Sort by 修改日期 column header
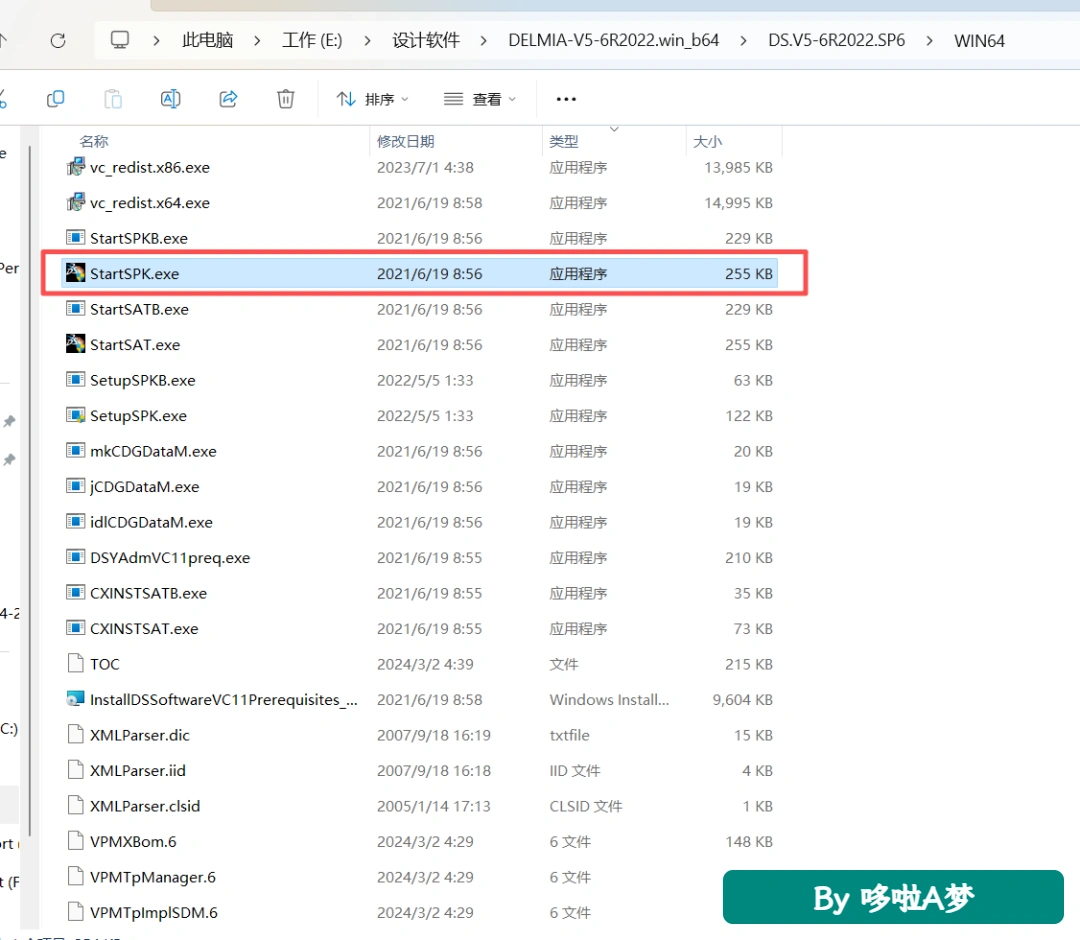This screenshot has height=940, width=1080. pyautogui.click(x=406, y=141)
